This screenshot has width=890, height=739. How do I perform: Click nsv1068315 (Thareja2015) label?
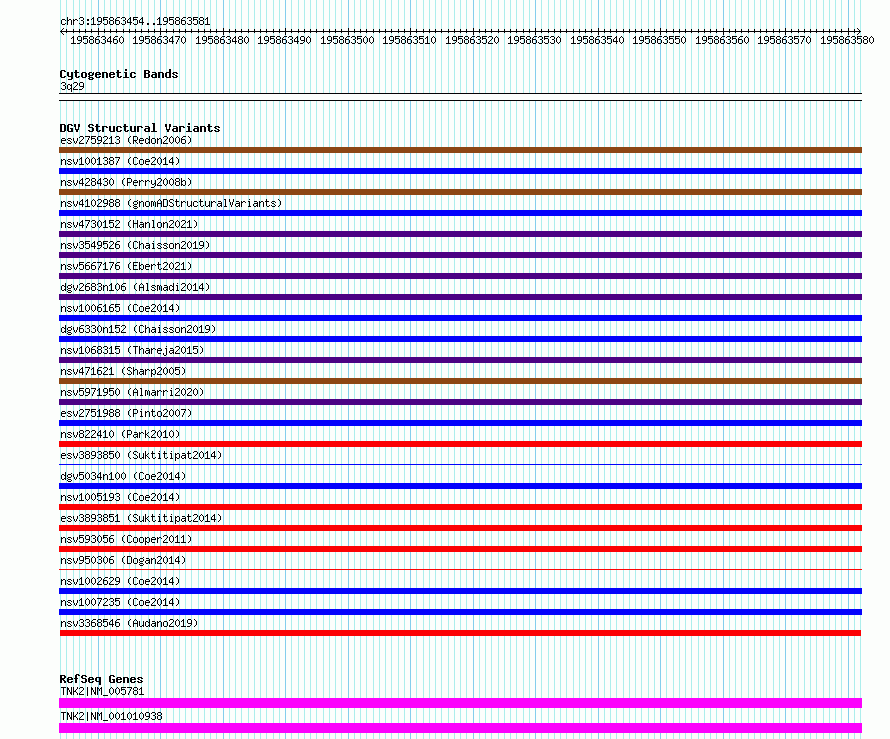coord(132,350)
